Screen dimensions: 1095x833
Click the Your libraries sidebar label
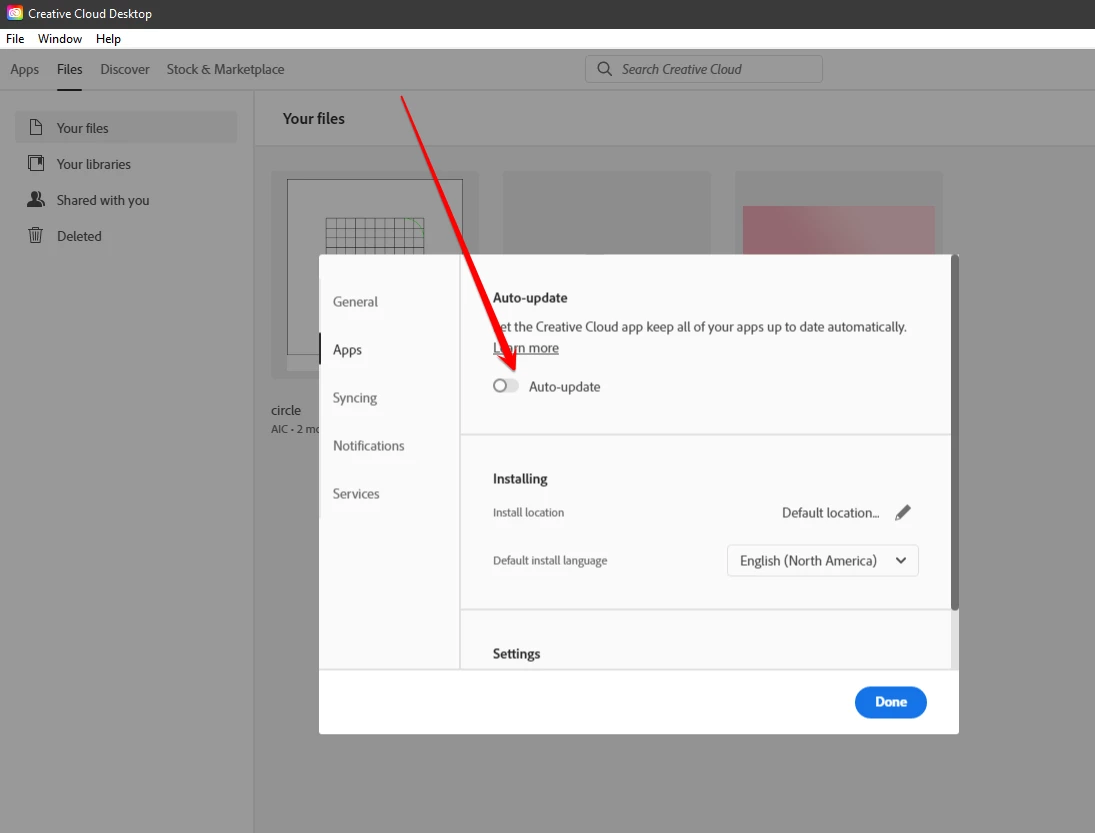[x=94, y=164]
